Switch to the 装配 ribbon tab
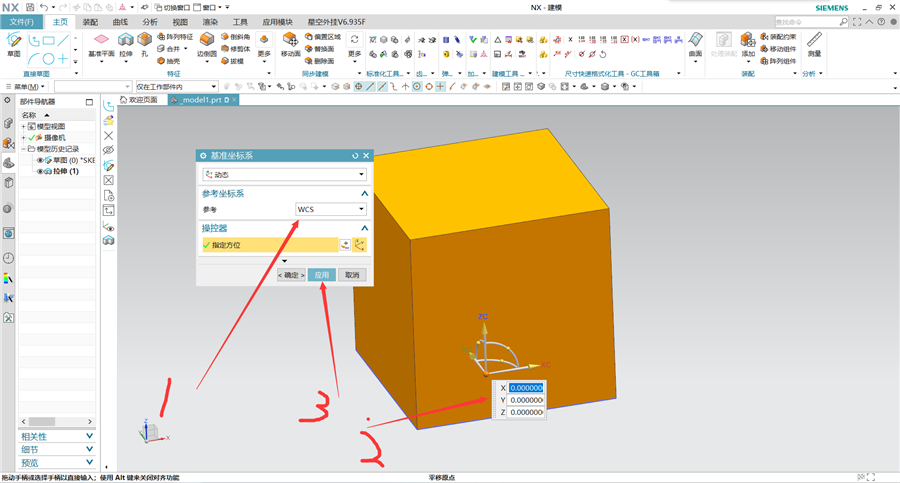The width and height of the screenshot is (900, 483). (x=90, y=22)
